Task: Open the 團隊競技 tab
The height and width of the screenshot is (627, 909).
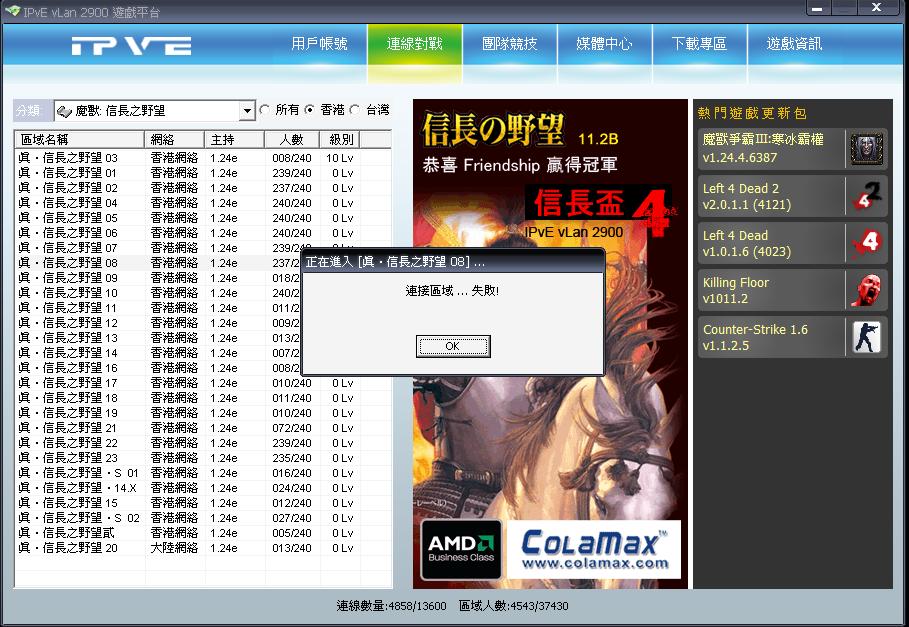Action: click(510, 43)
